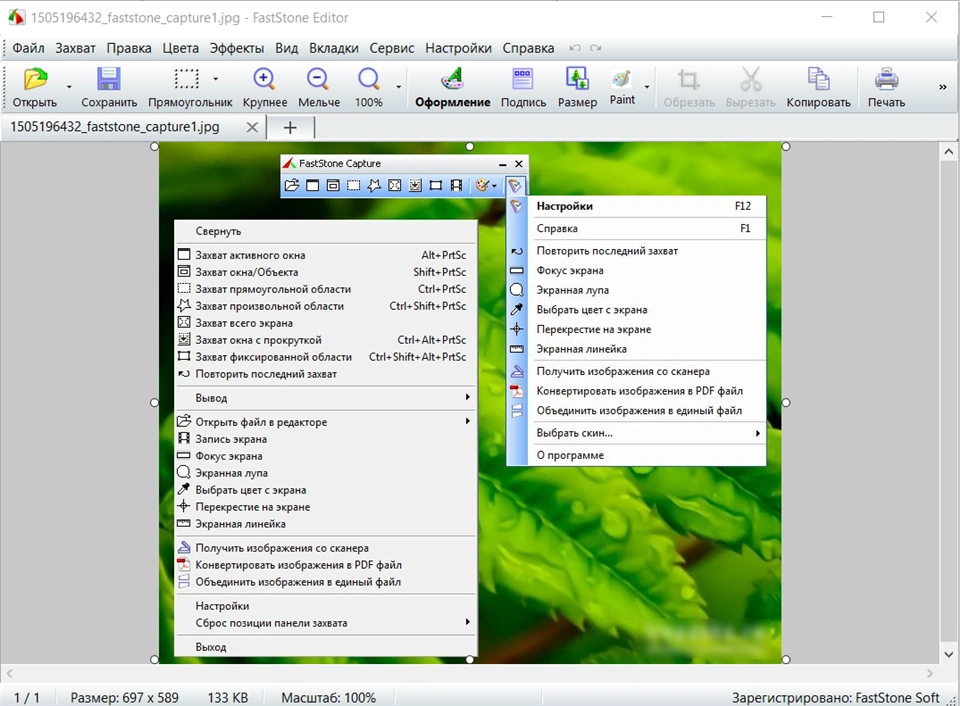The image size is (960, 706).
Task: Click the horizontal scrollbar left arrow
Action: [9, 674]
